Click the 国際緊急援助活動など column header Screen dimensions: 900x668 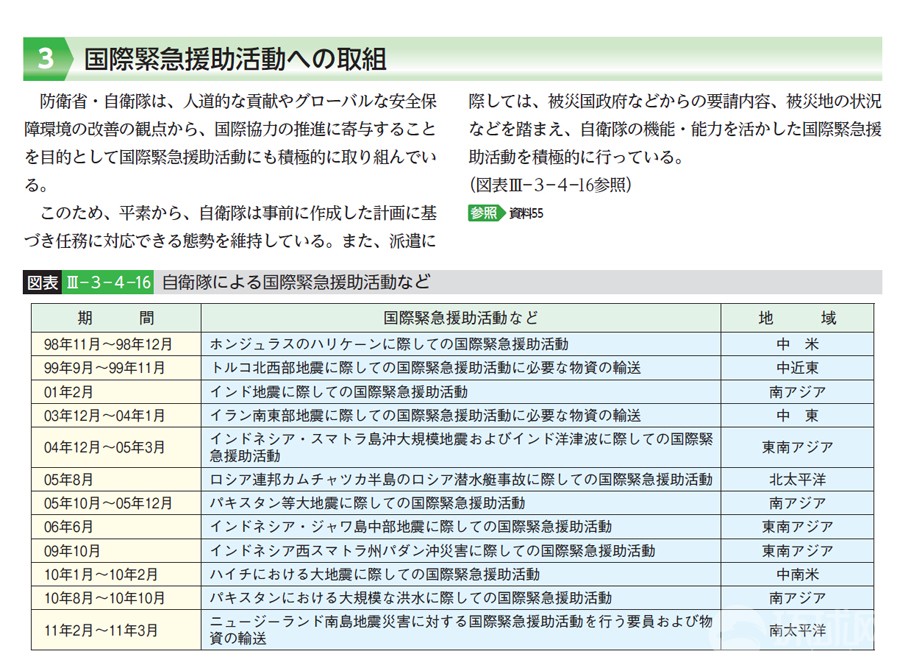(460, 318)
